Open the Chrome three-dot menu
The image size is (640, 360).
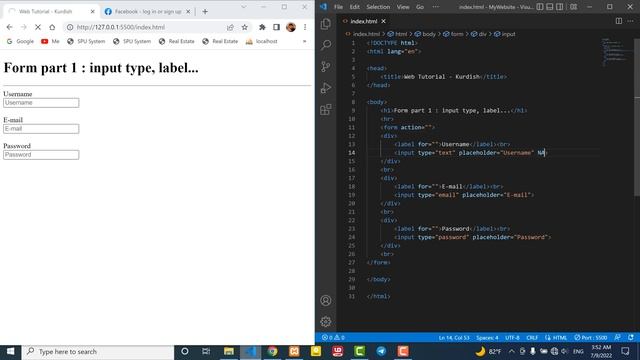pyautogui.click(x=305, y=27)
